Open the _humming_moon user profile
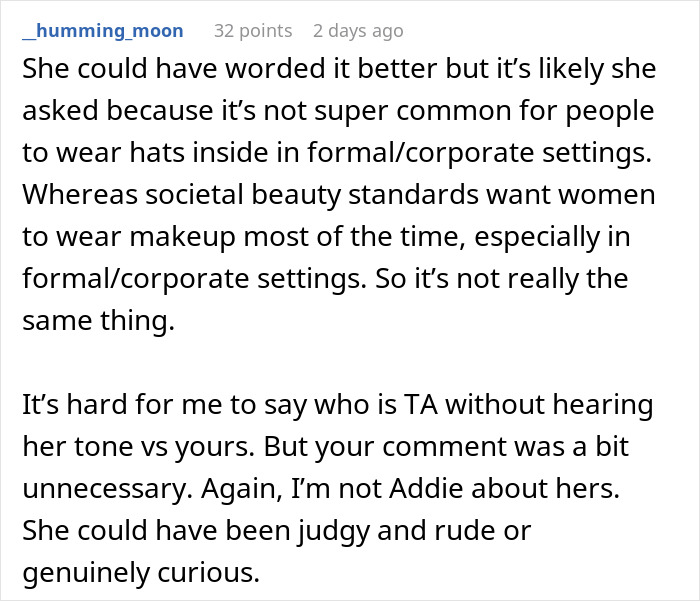Image resolution: width=700 pixels, height=601 pixels. 102,31
